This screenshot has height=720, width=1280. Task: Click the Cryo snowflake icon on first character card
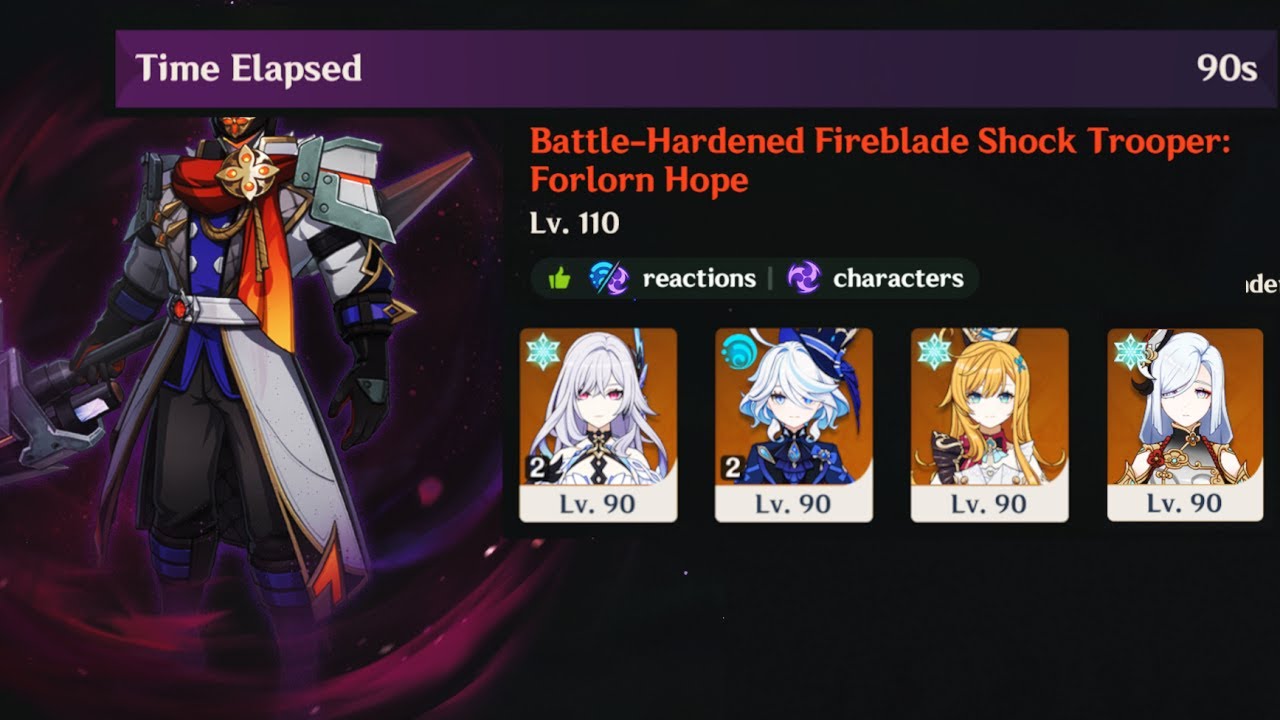click(x=543, y=352)
